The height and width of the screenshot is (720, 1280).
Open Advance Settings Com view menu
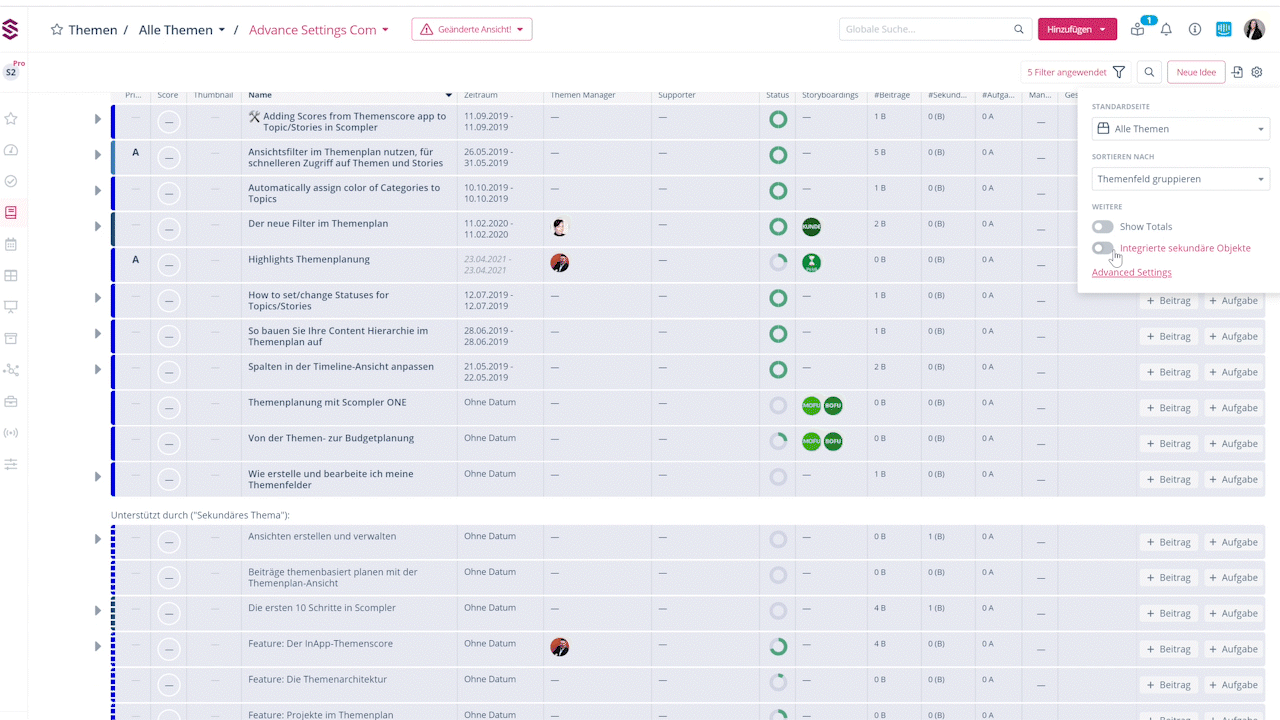[x=319, y=30]
